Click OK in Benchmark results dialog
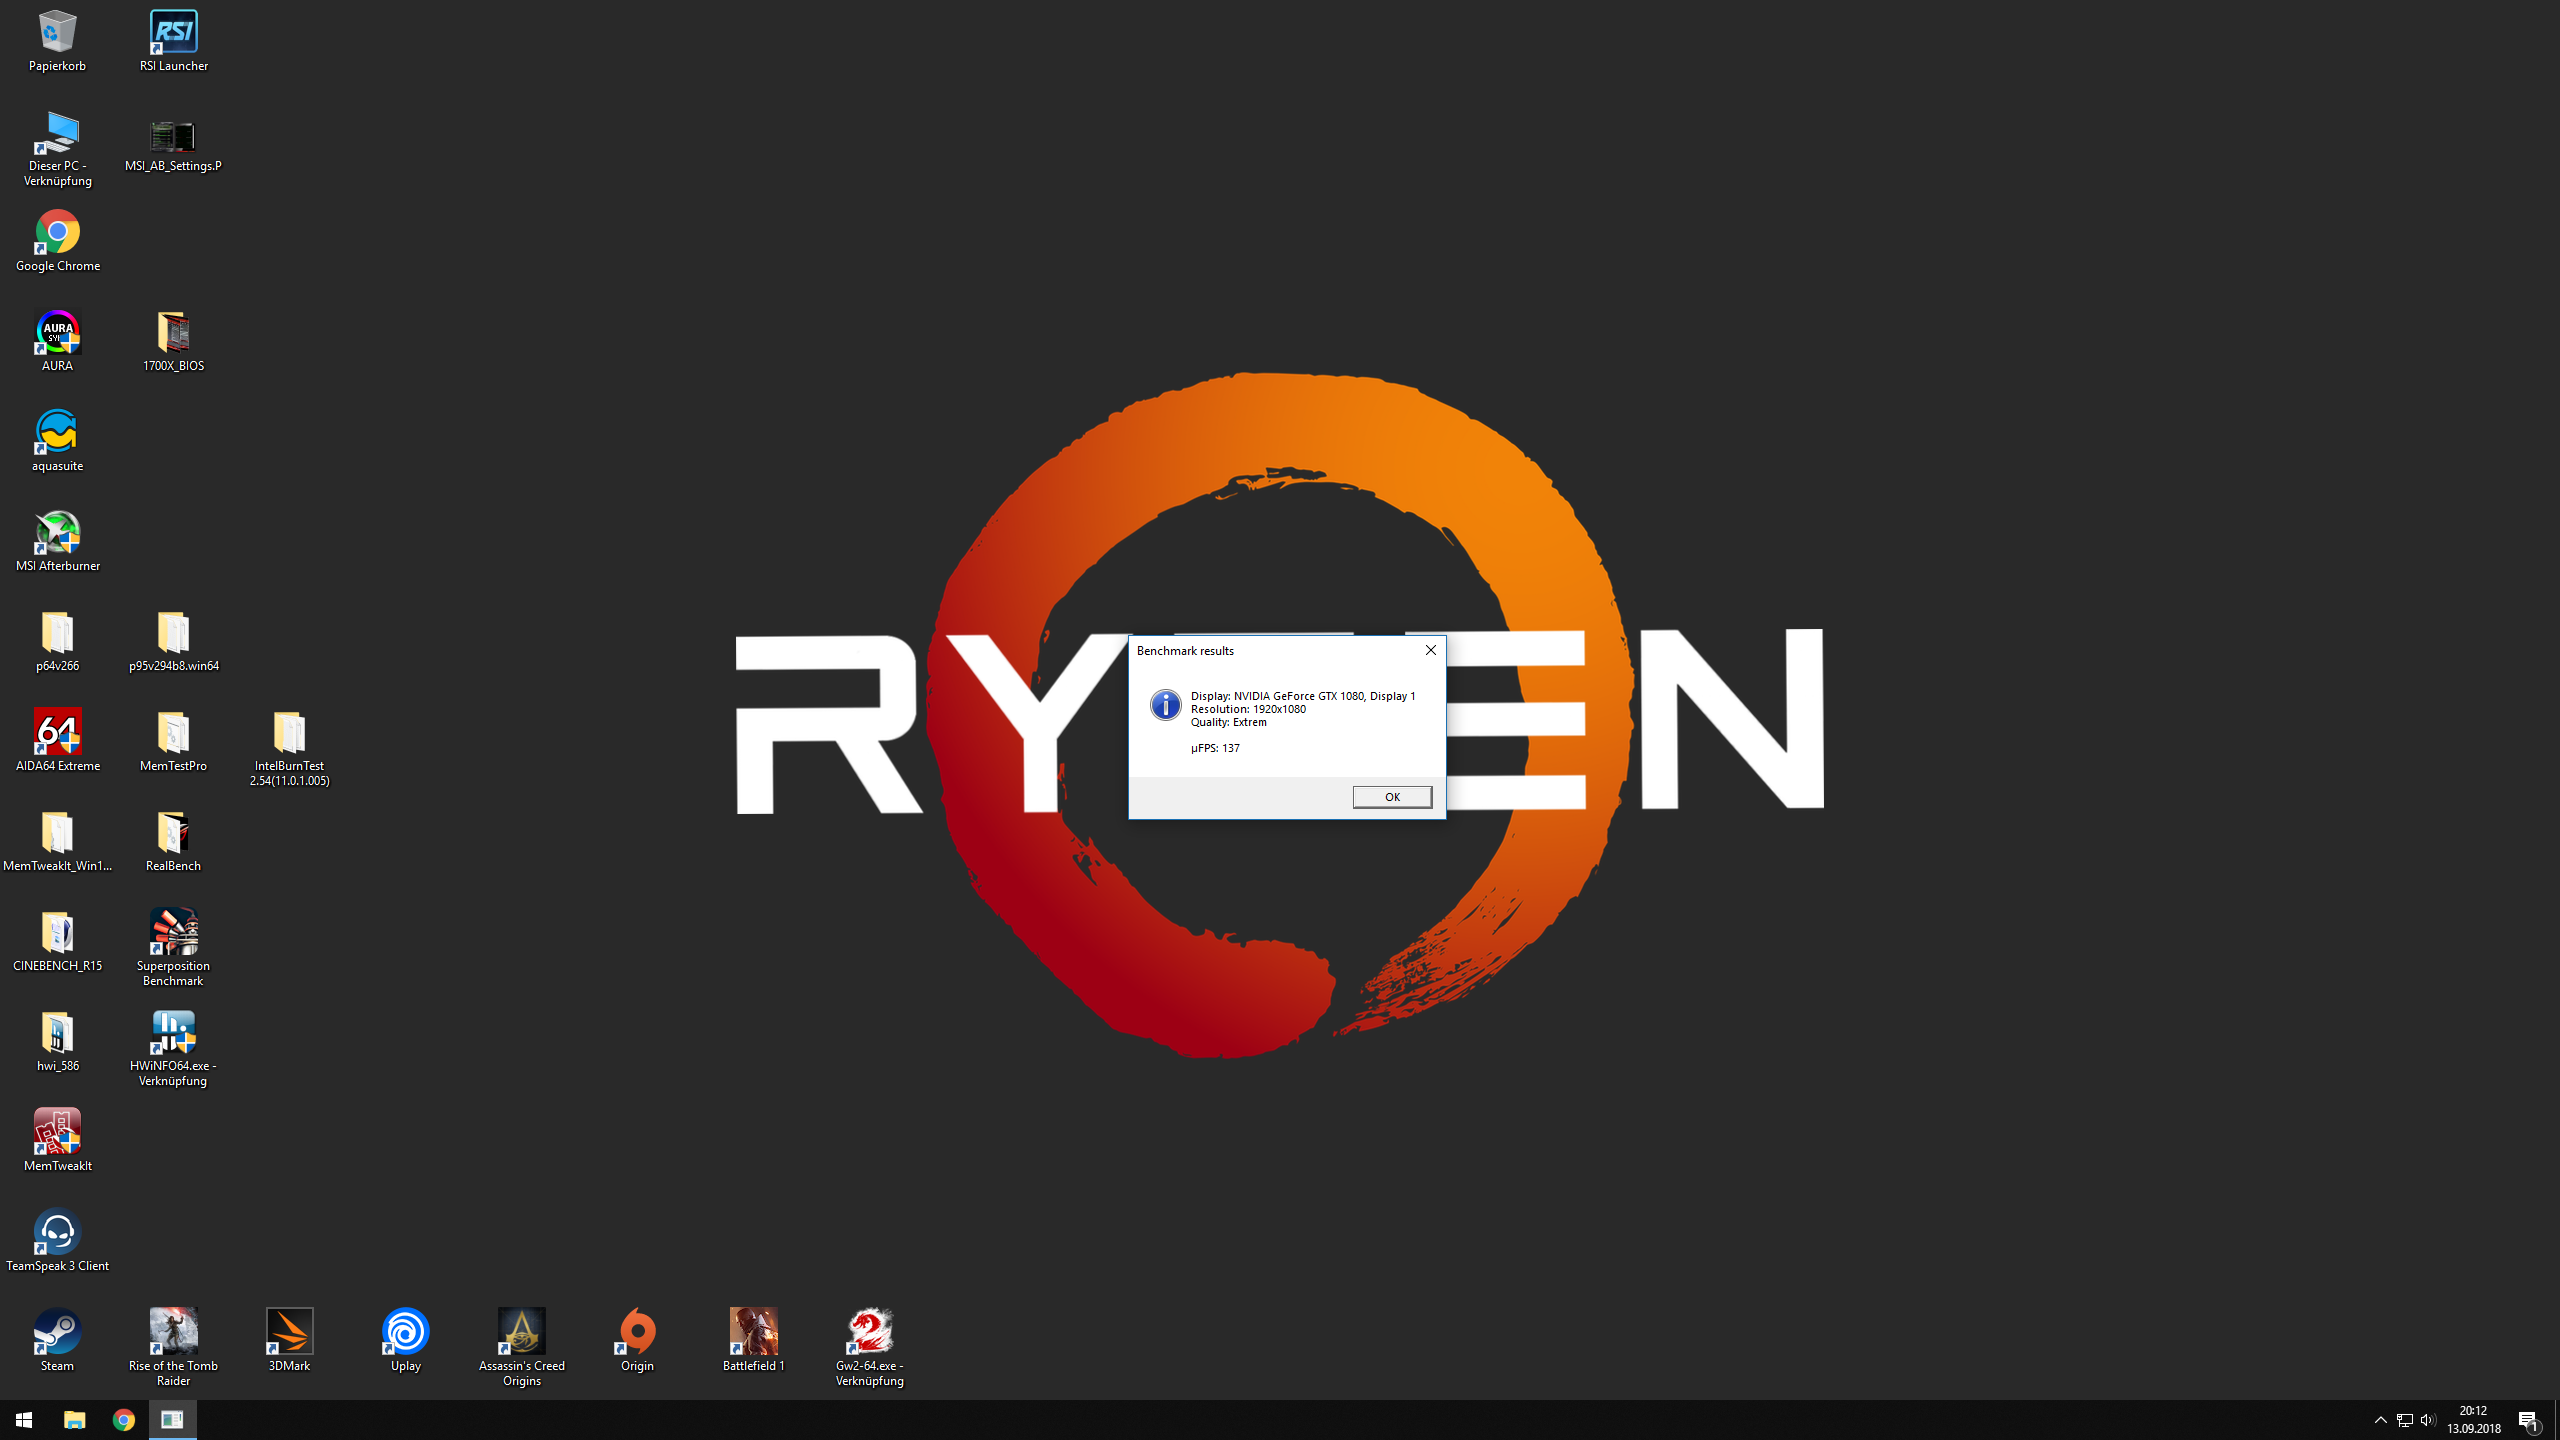The height and width of the screenshot is (1440, 2560). [x=1391, y=797]
